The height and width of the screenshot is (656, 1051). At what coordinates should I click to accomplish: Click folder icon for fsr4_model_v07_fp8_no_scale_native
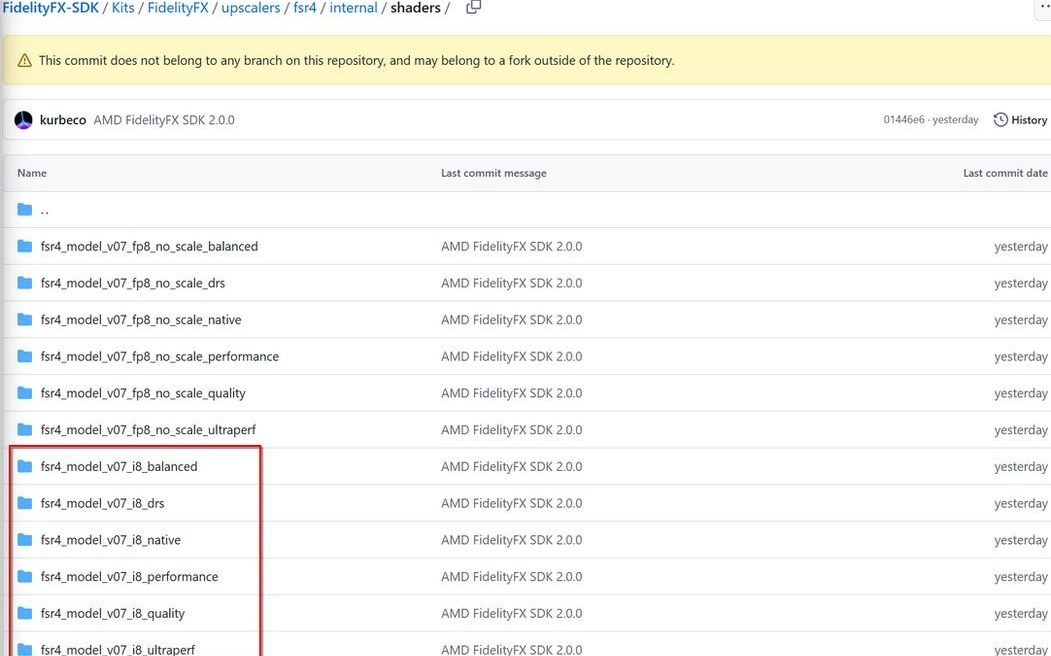pyautogui.click(x=25, y=320)
